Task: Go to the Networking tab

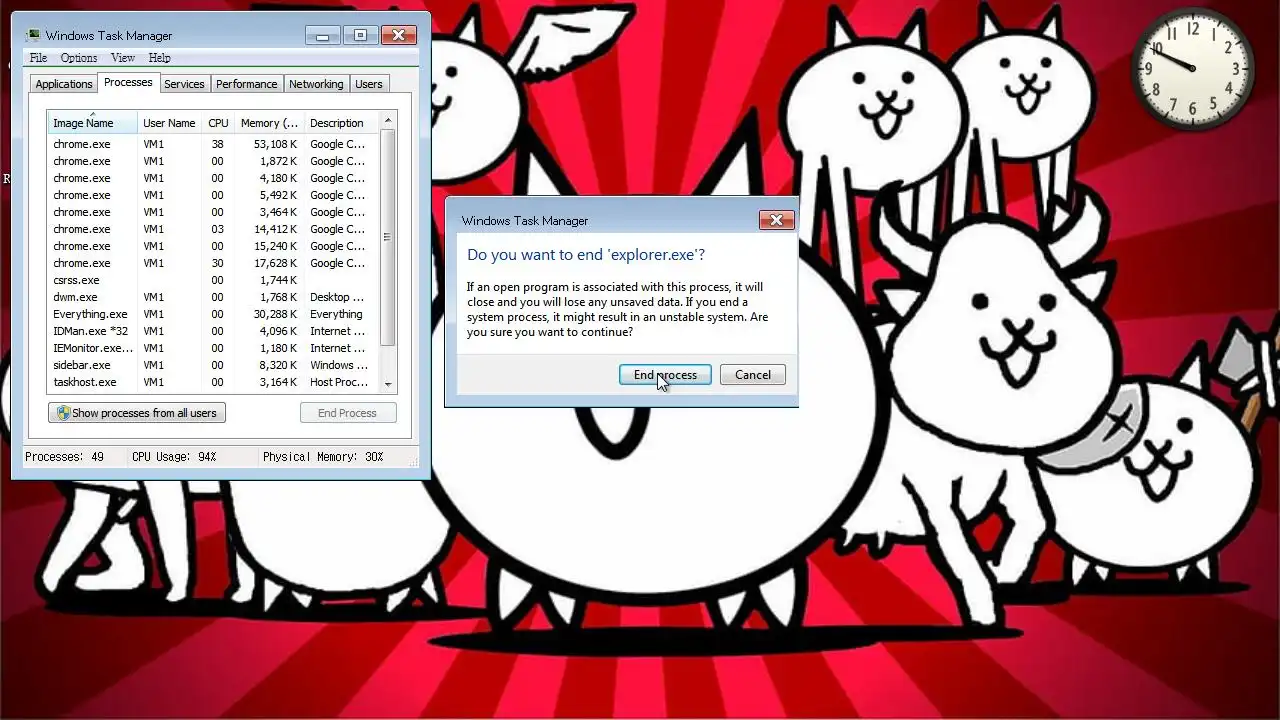Action: tap(316, 84)
